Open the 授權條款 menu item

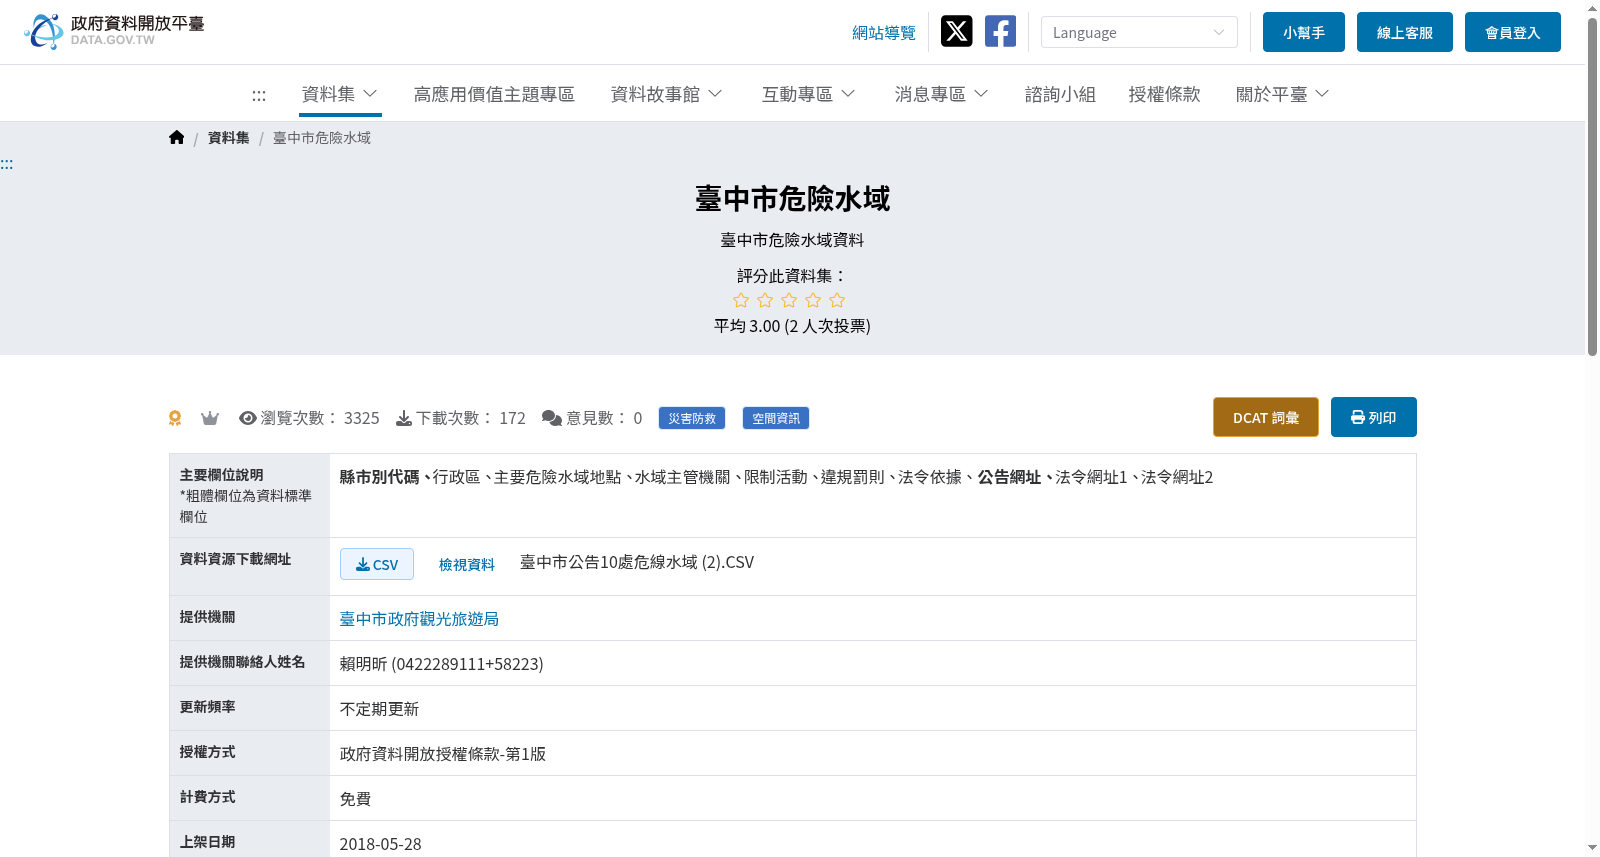tap(1164, 94)
